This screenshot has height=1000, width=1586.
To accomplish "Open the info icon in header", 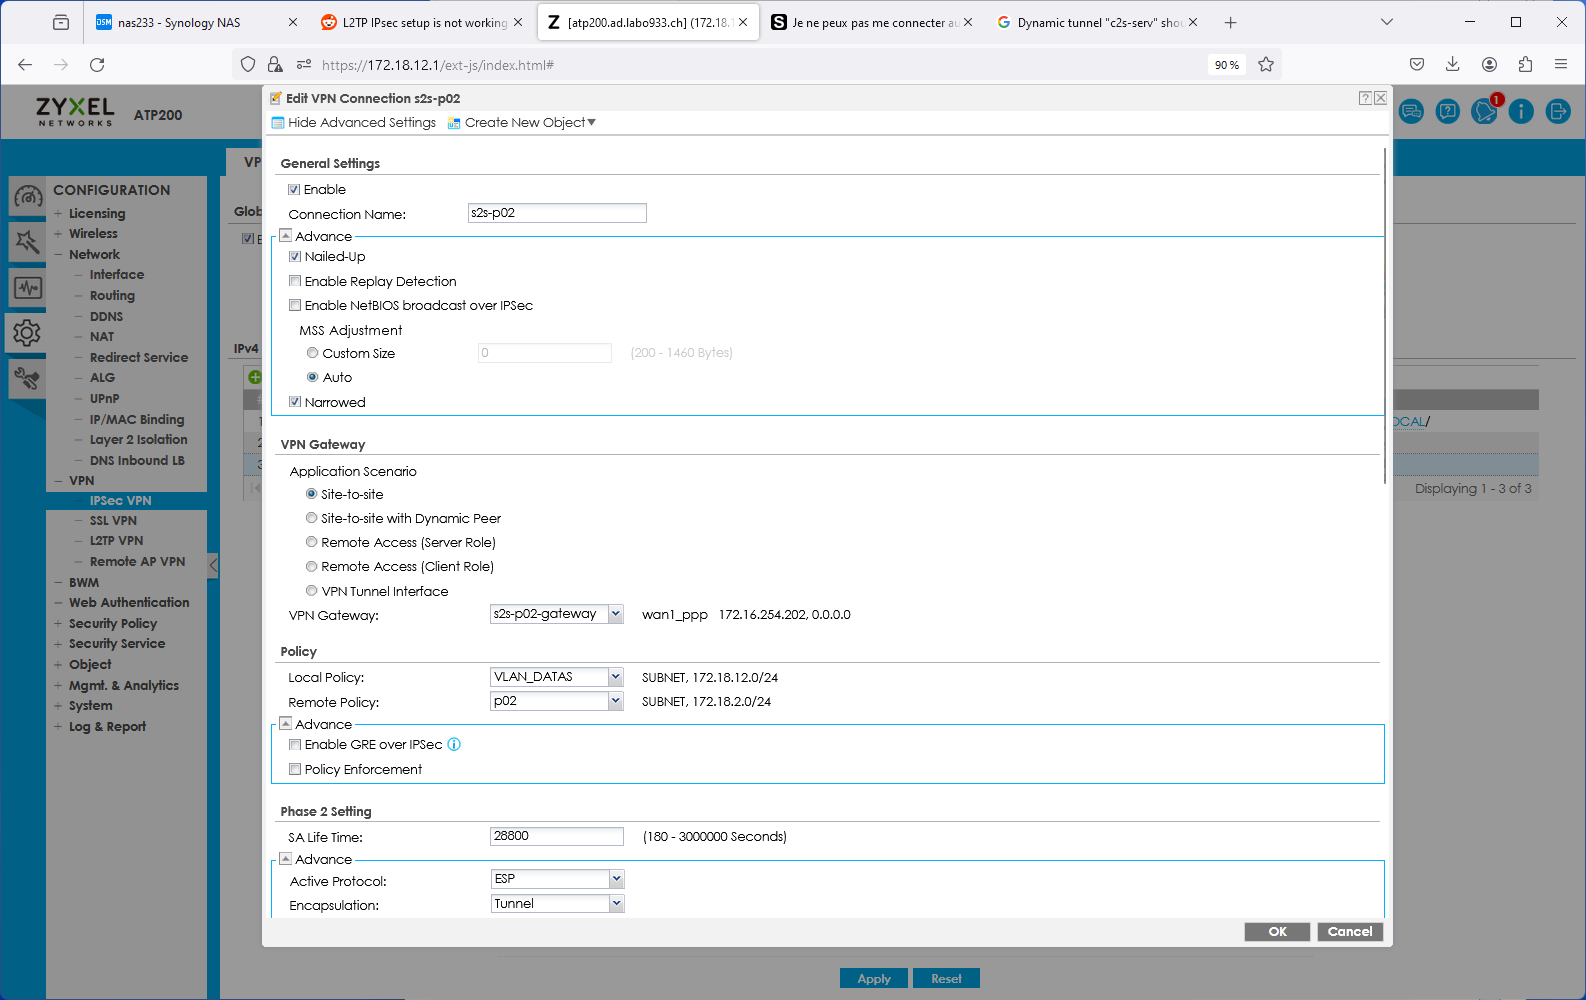I will [1521, 111].
